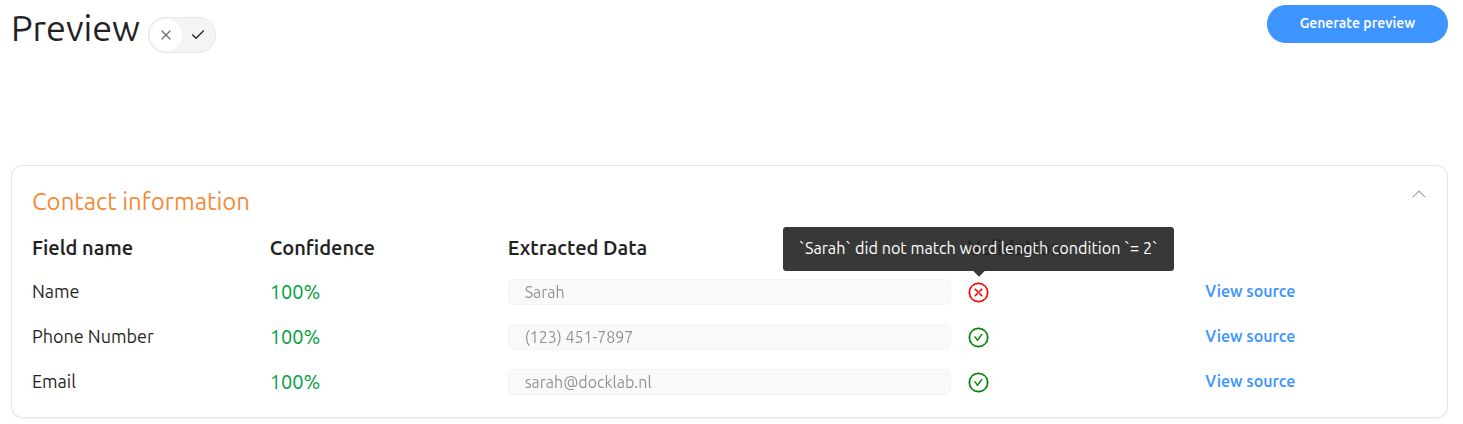Select the checkmark option in Preview switch
Viewport: 1463px width, 424px height.
click(x=198, y=35)
